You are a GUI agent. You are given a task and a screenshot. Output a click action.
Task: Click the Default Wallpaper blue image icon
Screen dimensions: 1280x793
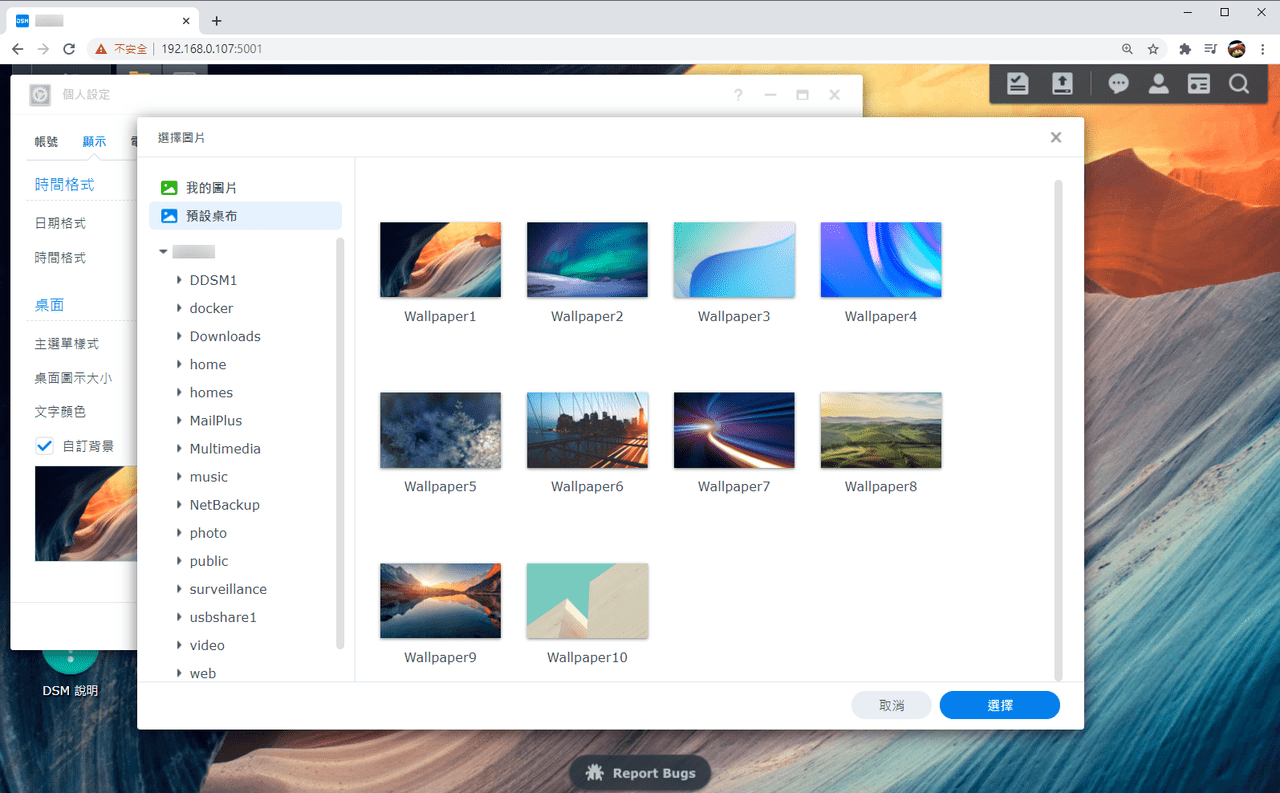coord(169,215)
